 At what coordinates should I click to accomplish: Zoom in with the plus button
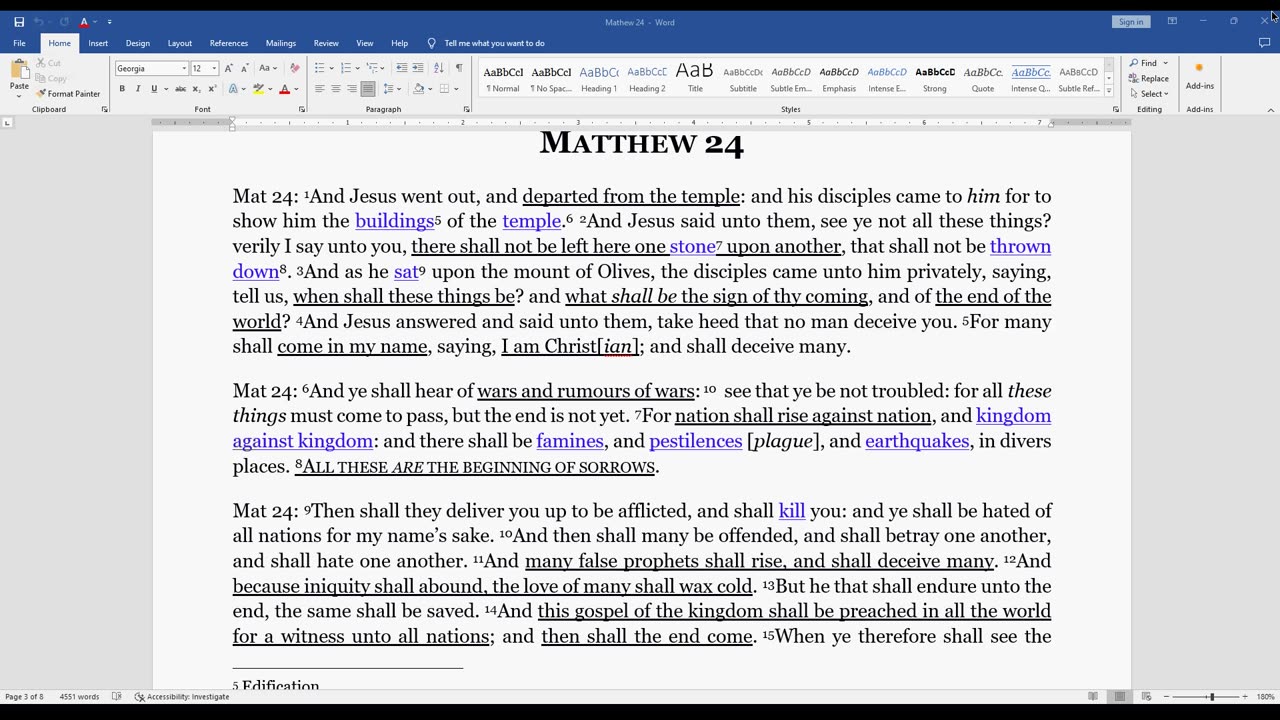click(1245, 697)
